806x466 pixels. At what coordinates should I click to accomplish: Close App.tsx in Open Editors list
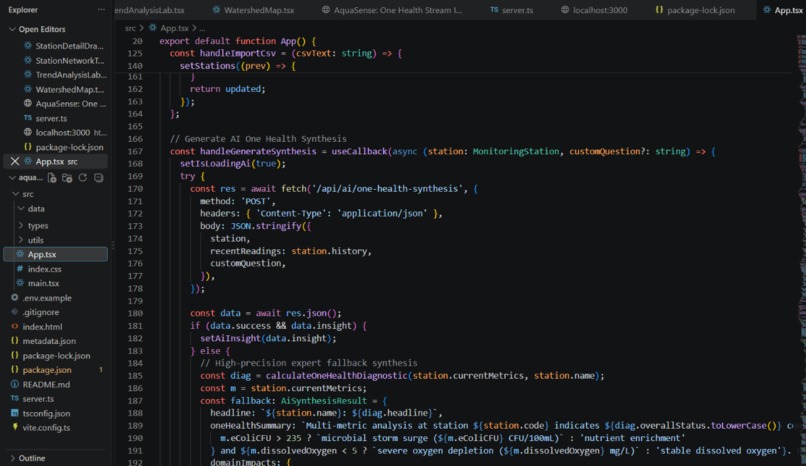15,161
